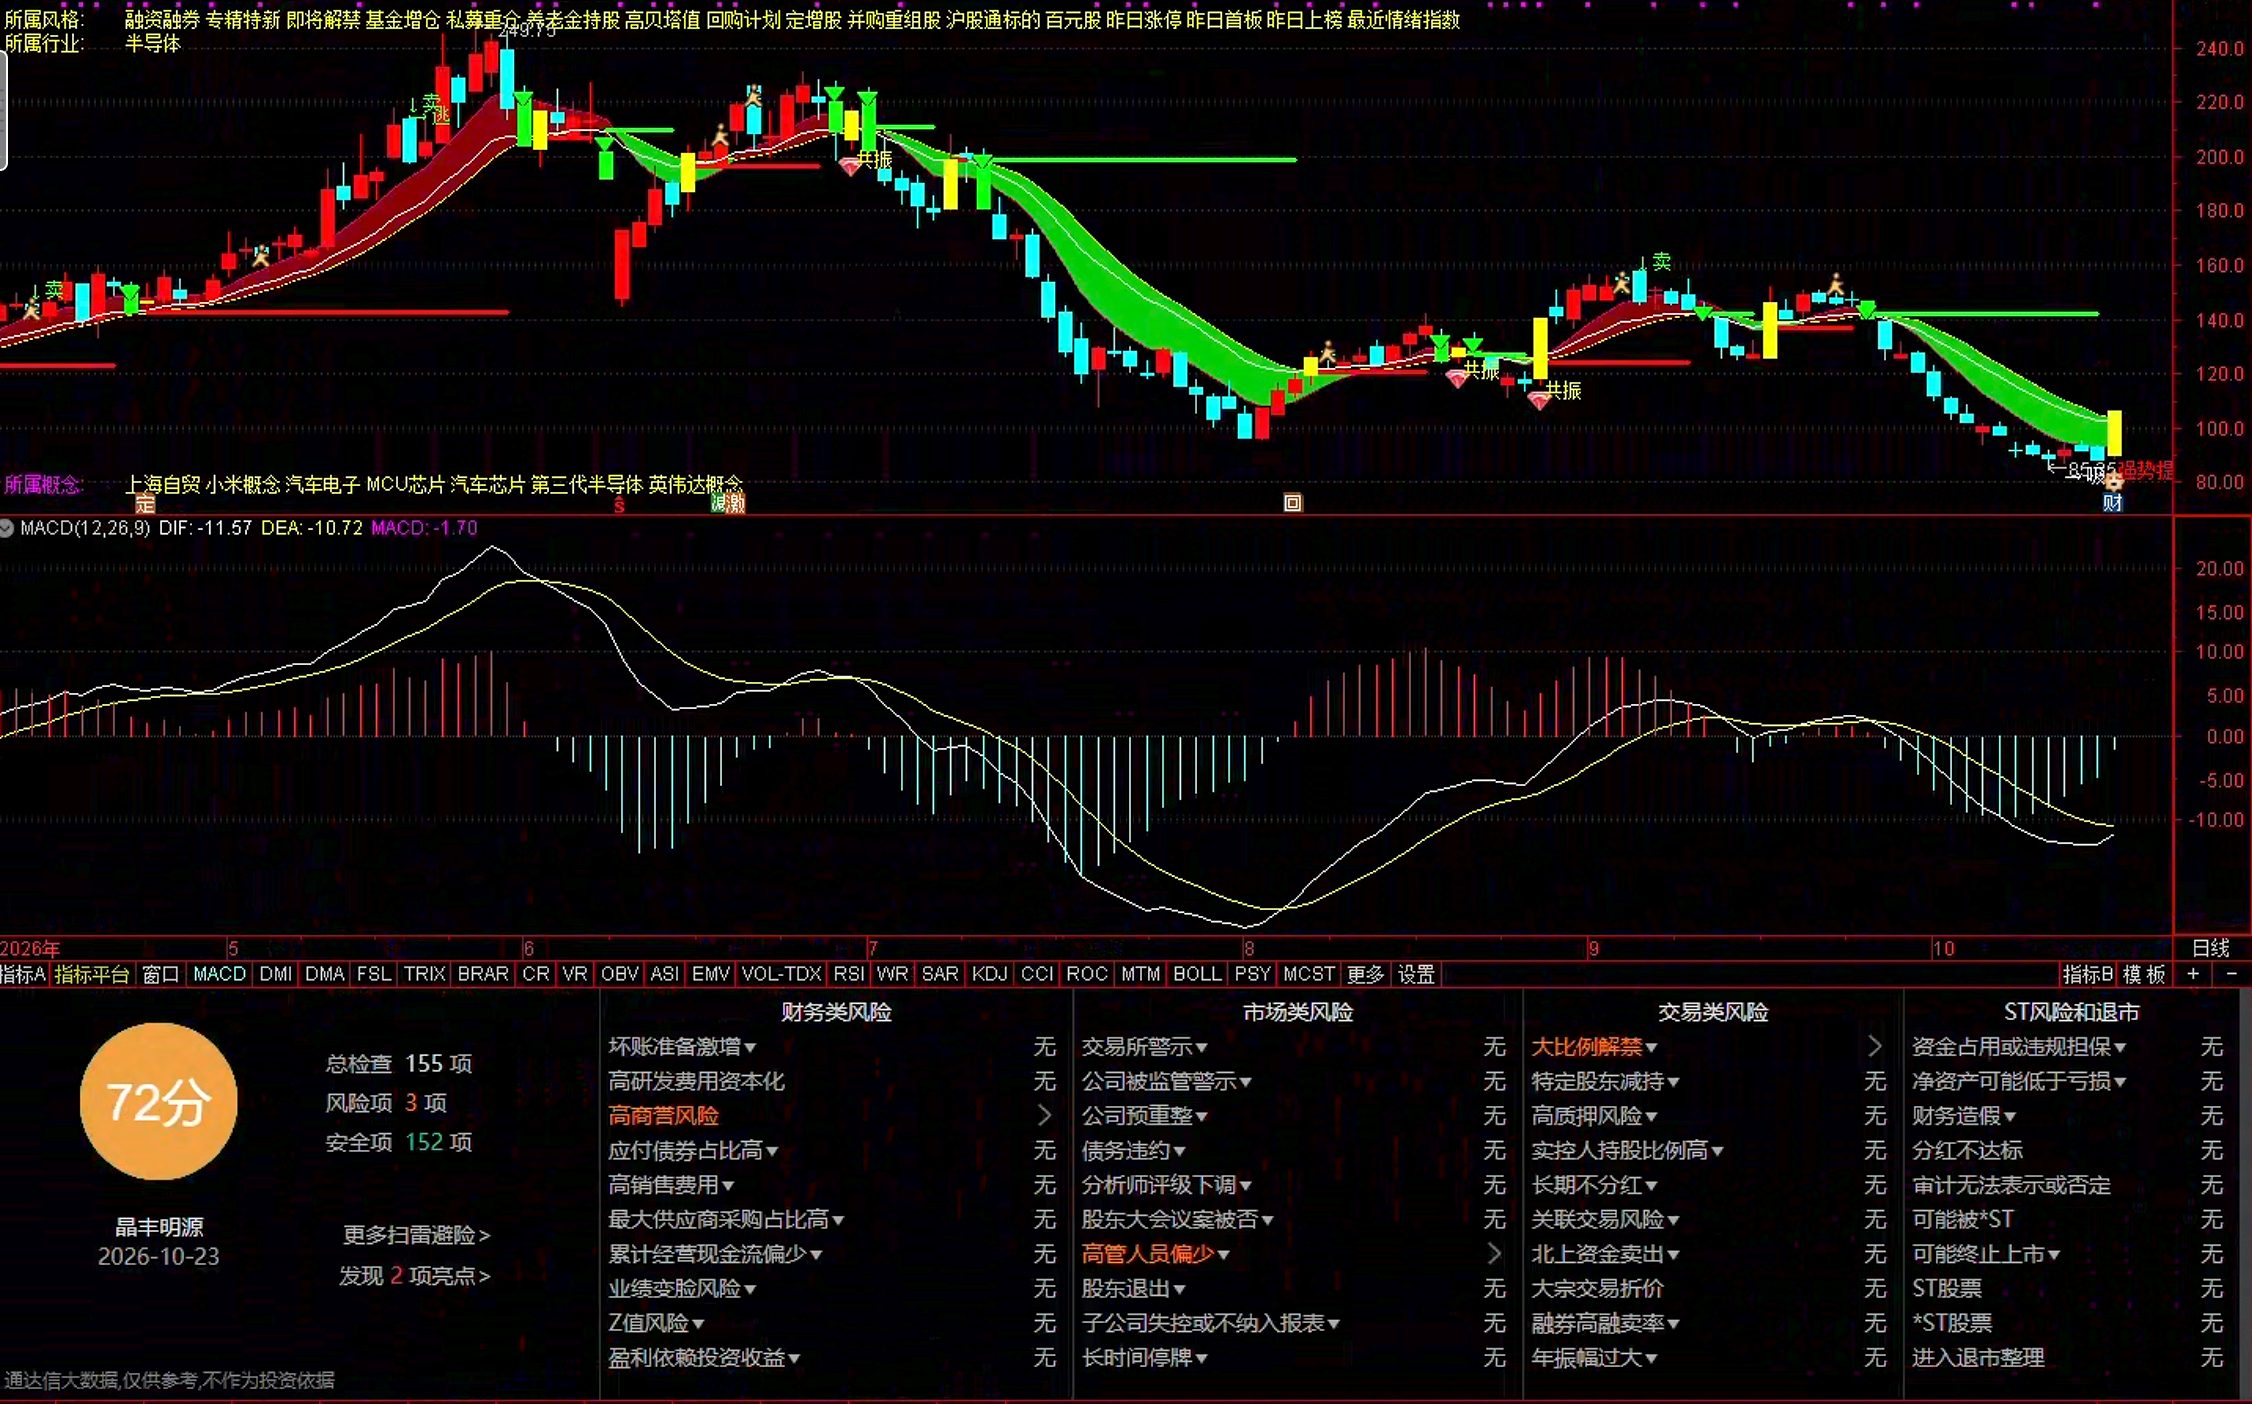This screenshot has height=1404, width=2252.
Task: Click the 英伟达概念 concept tag
Action: pyautogui.click(x=696, y=484)
